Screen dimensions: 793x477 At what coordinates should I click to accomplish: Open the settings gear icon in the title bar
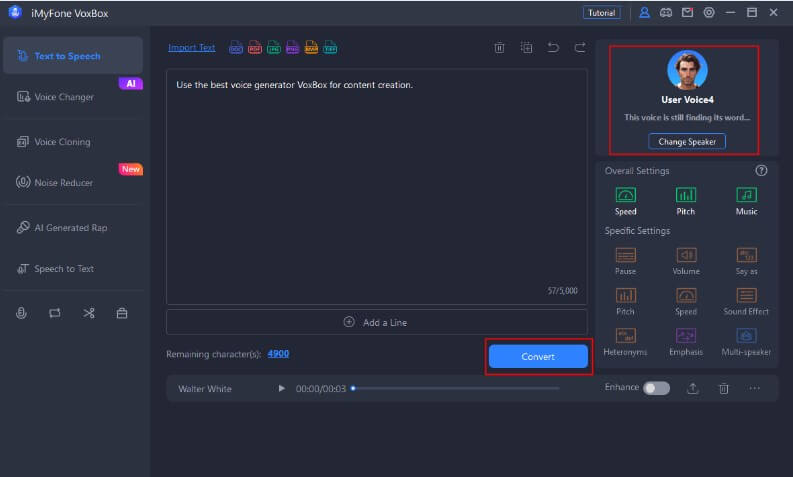tap(709, 13)
